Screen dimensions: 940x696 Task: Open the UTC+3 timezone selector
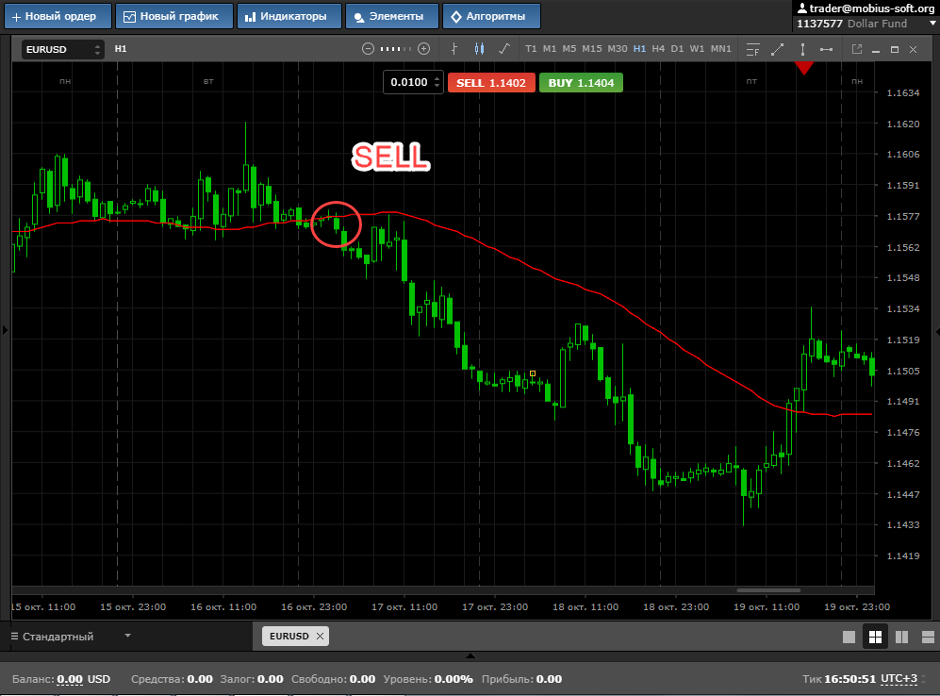(898, 679)
